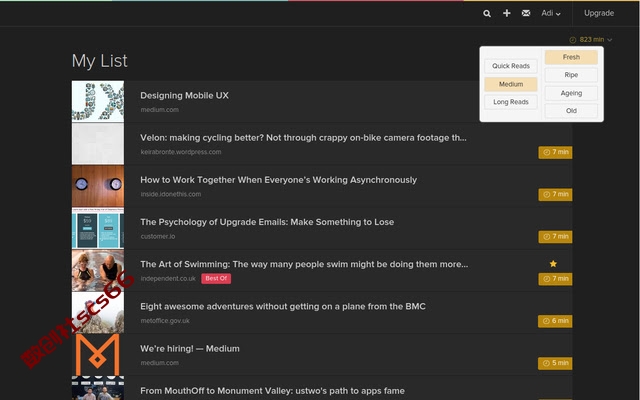This screenshot has width=640, height=400.
Task: Open From MouthOff to Monument Valley article
Action: pos(272,391)
